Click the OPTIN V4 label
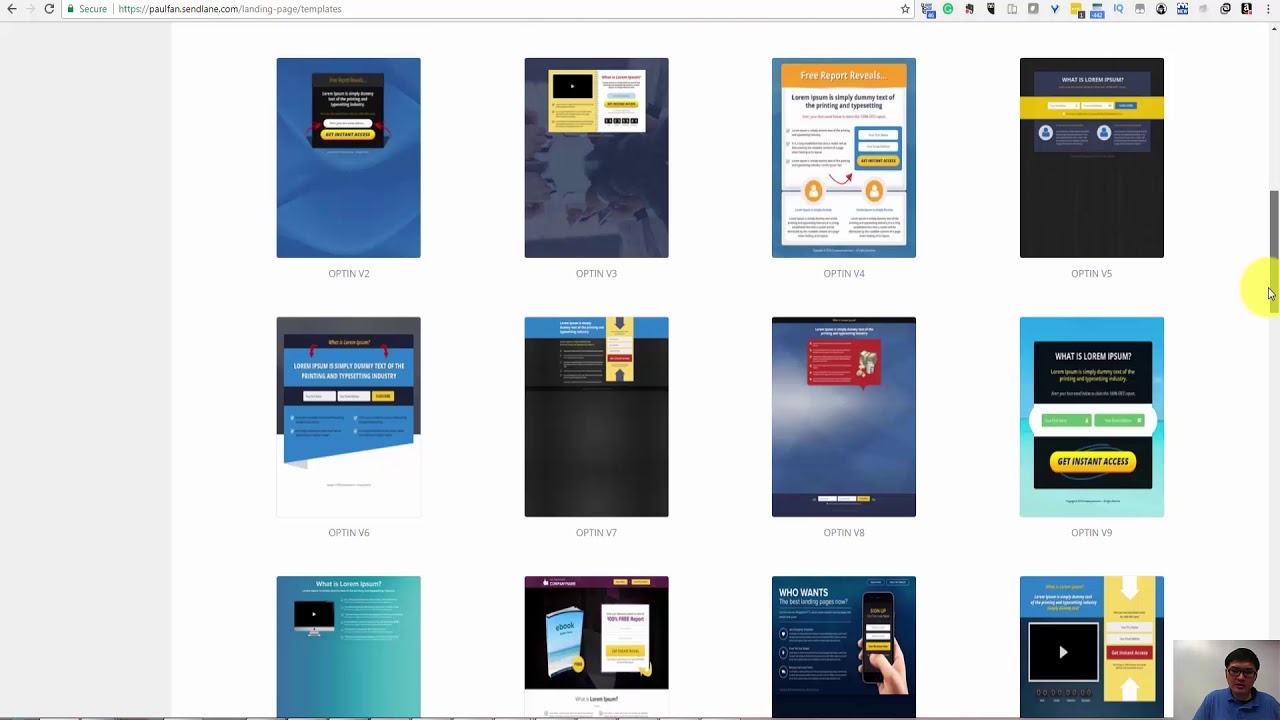The width and height of the screenshot is (1280, 720). [843, 273]
